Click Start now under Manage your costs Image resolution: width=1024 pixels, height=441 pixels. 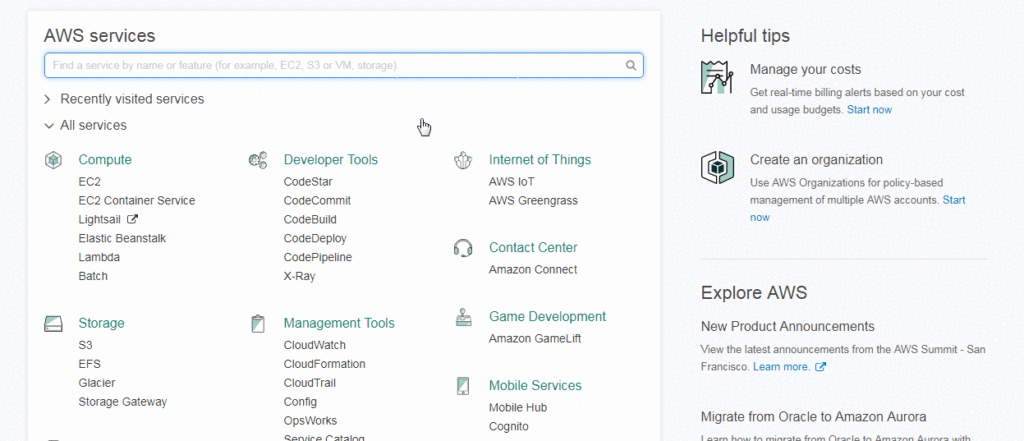tap(869, 110)
